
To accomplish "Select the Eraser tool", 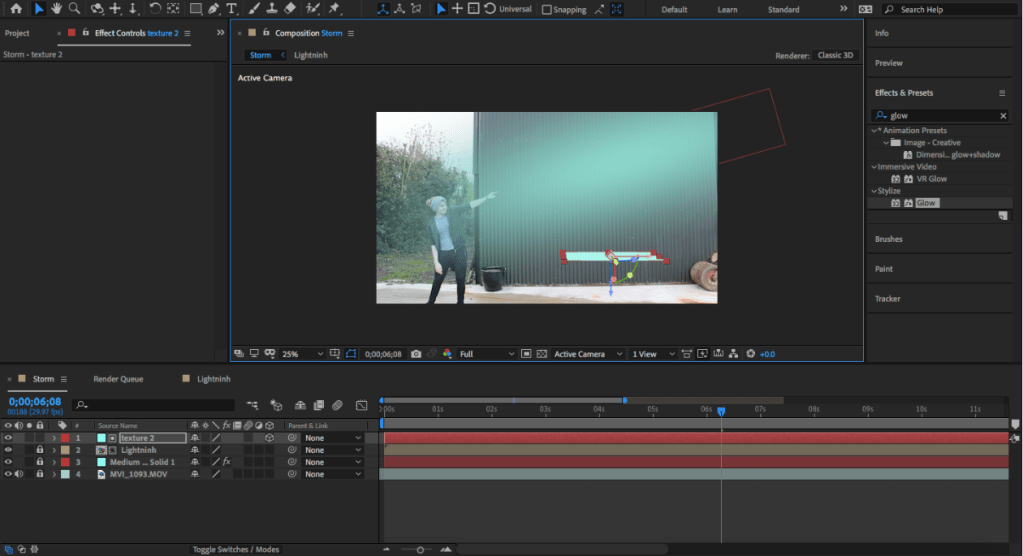I will click(x=290, y=9).
